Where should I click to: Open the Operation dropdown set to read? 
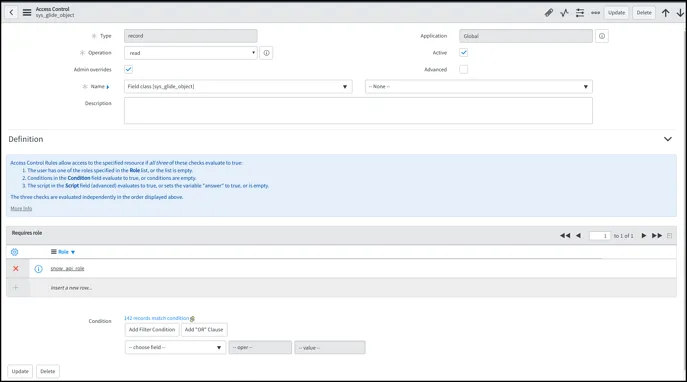[191, 53]
